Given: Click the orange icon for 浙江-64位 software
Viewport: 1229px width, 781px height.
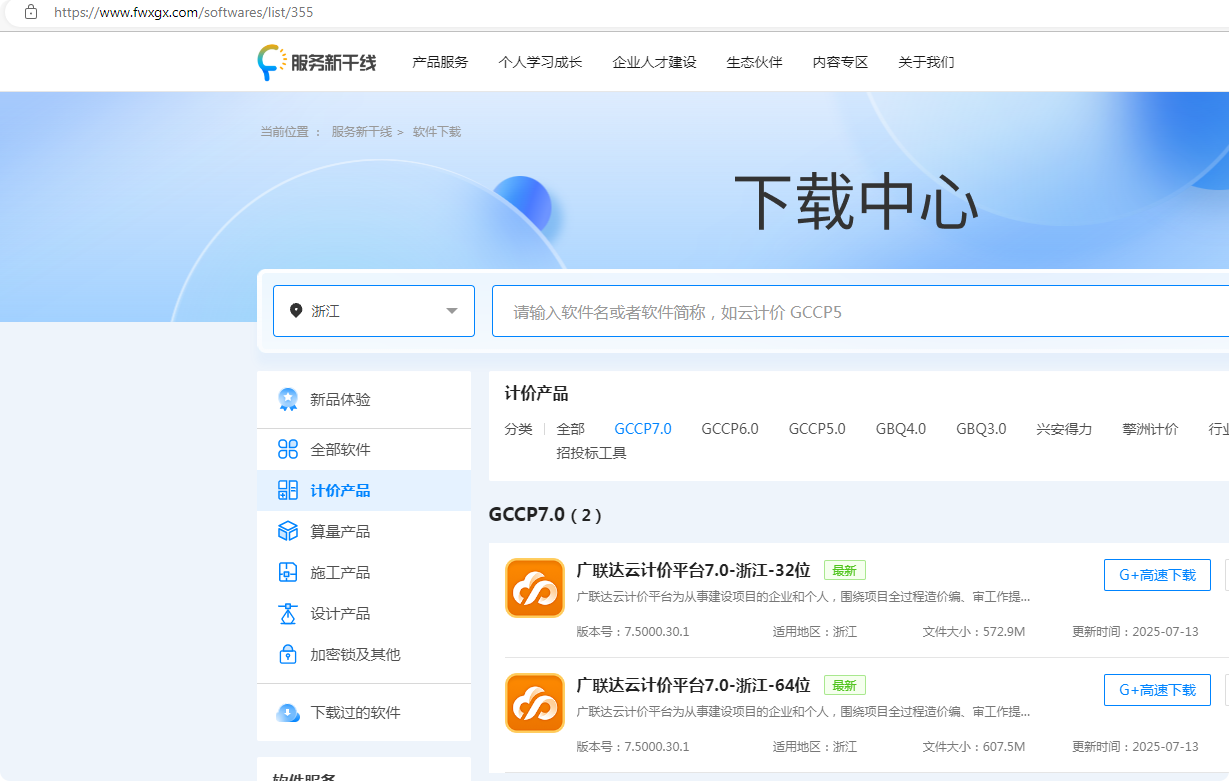Looking at the screenshot, I should [535, 703].
